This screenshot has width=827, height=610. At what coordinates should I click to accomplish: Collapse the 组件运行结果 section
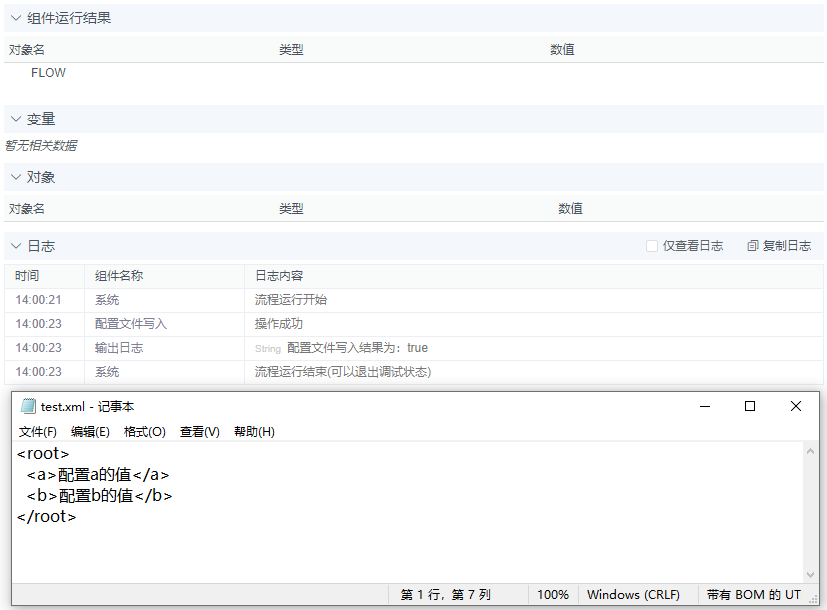15,17
